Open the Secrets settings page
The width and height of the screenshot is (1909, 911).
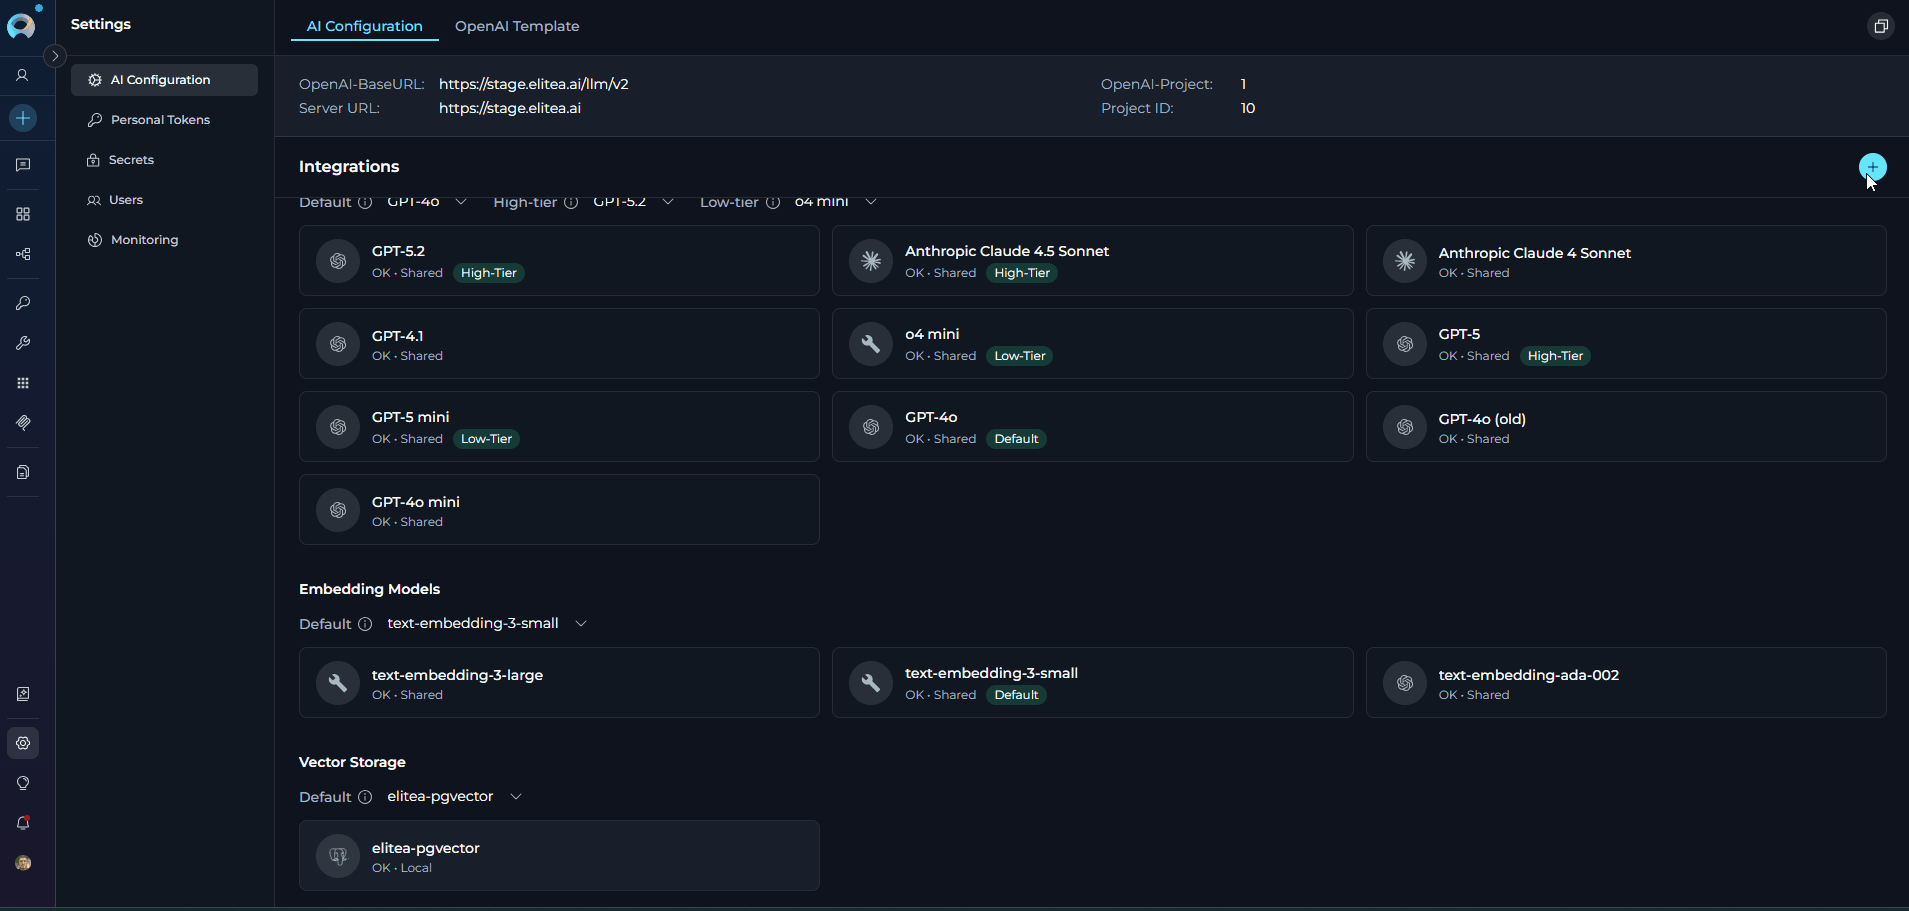click(164, 160)
